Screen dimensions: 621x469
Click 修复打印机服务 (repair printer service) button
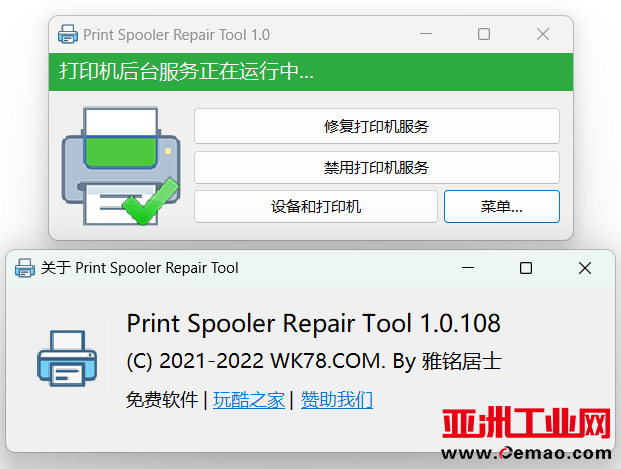(x=377, y=126)
